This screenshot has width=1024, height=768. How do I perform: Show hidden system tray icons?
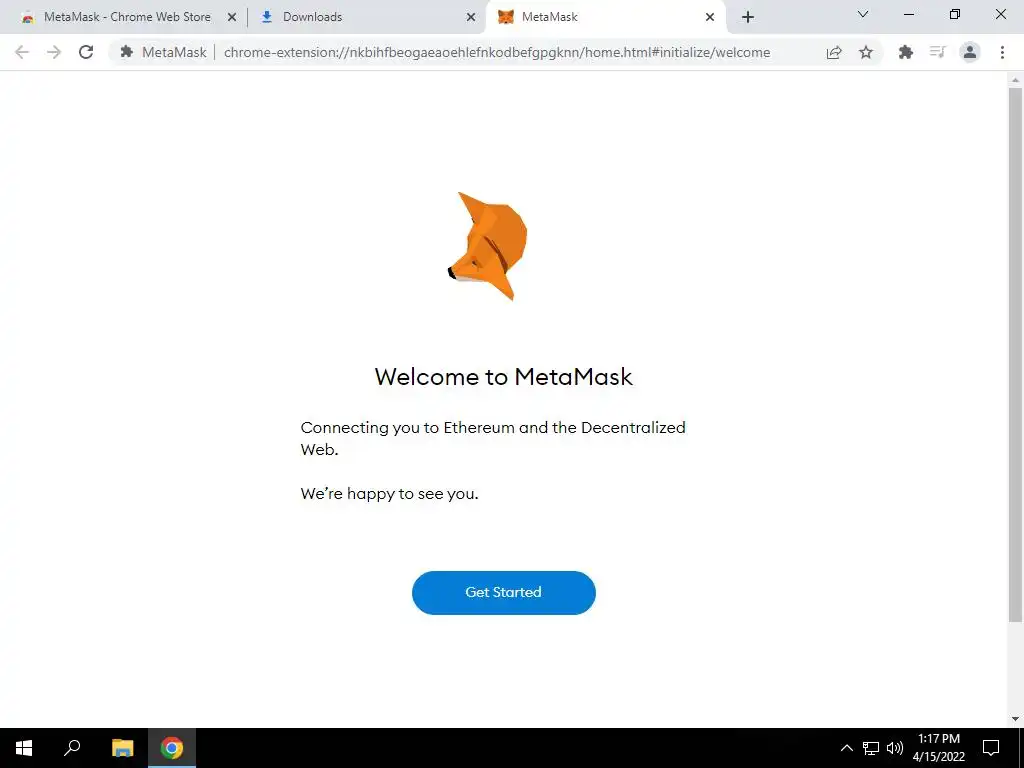pyautogui.click(x=846, y=748)
